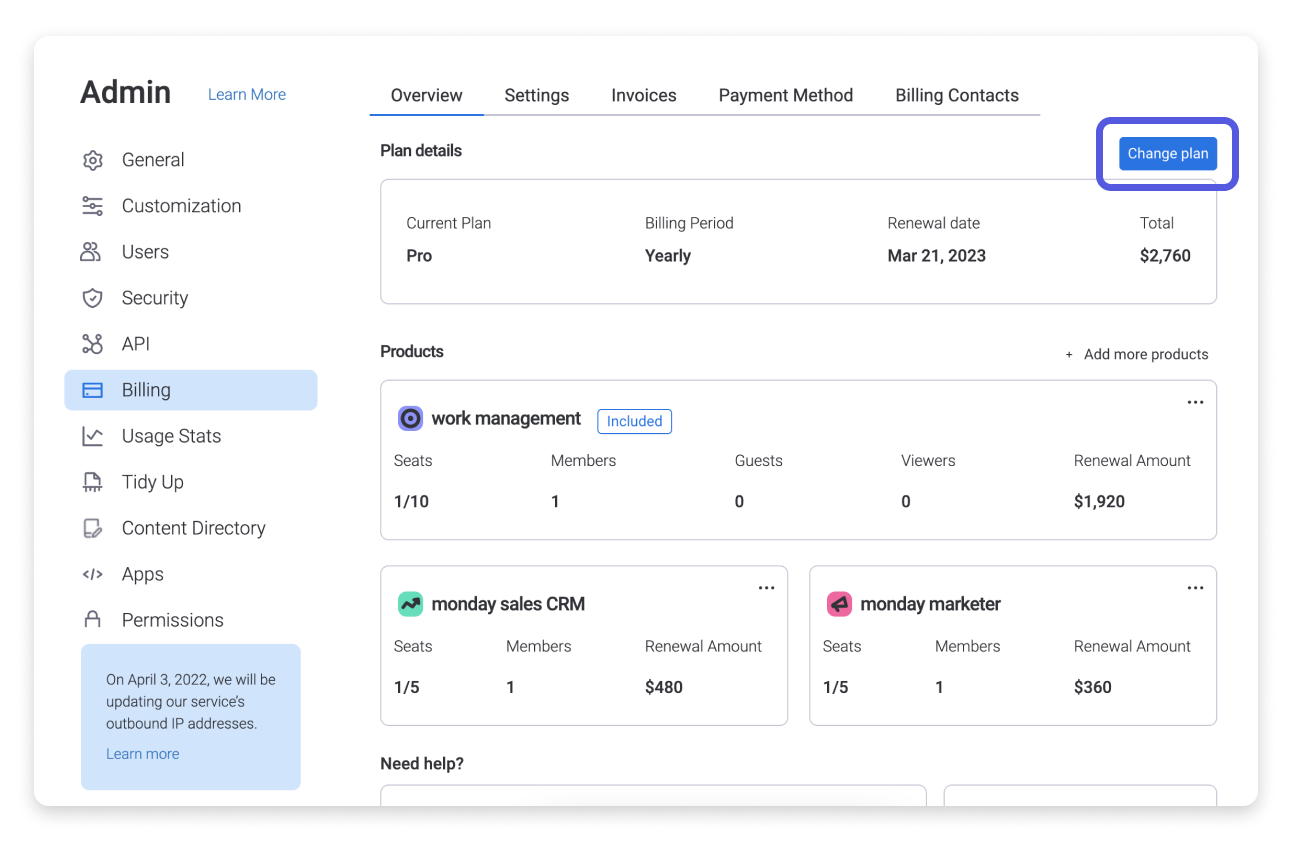Viewport: 1291px width, 842px height.
Task: Click the Permissions lock icon
Action: point(92,620)
